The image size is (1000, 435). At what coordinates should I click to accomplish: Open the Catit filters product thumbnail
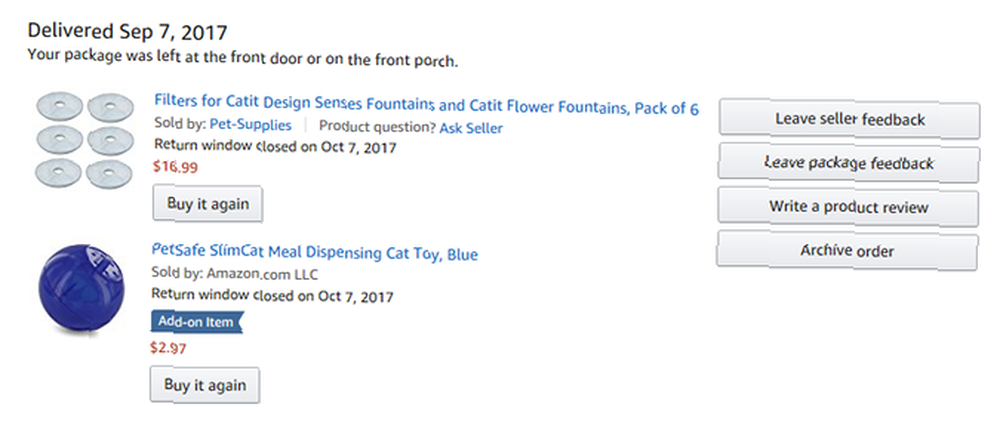click(85, 140)
